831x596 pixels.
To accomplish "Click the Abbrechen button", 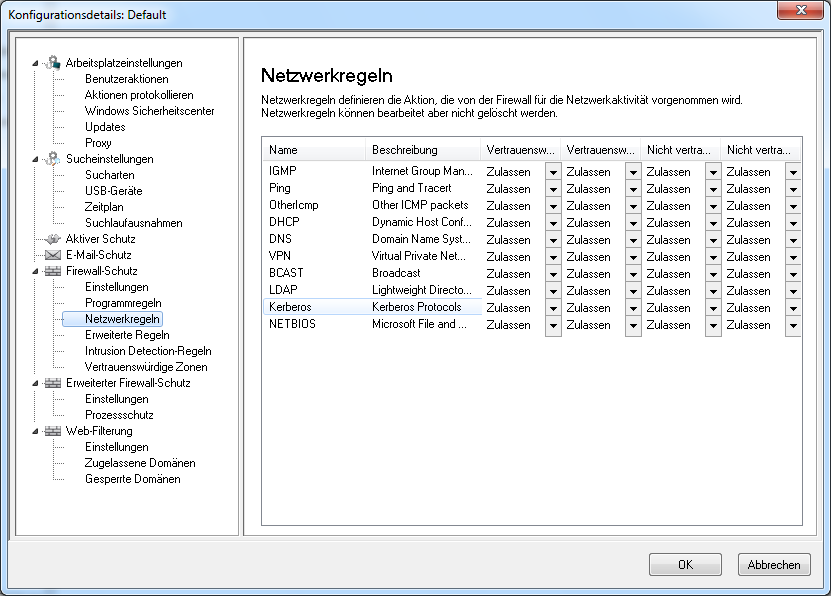I will 774,565.
